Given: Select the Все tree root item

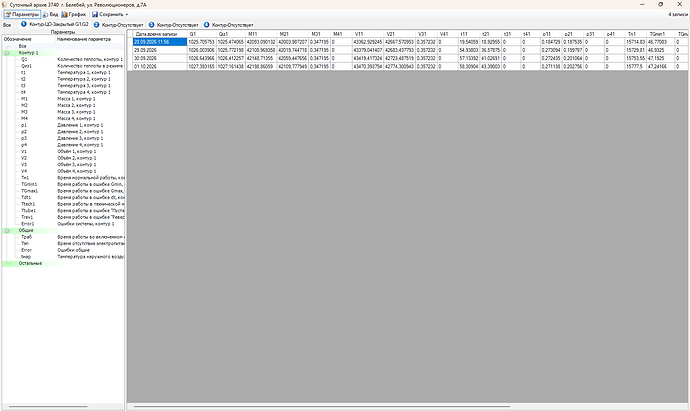Looking at the screenshot, I should point(22,46).
